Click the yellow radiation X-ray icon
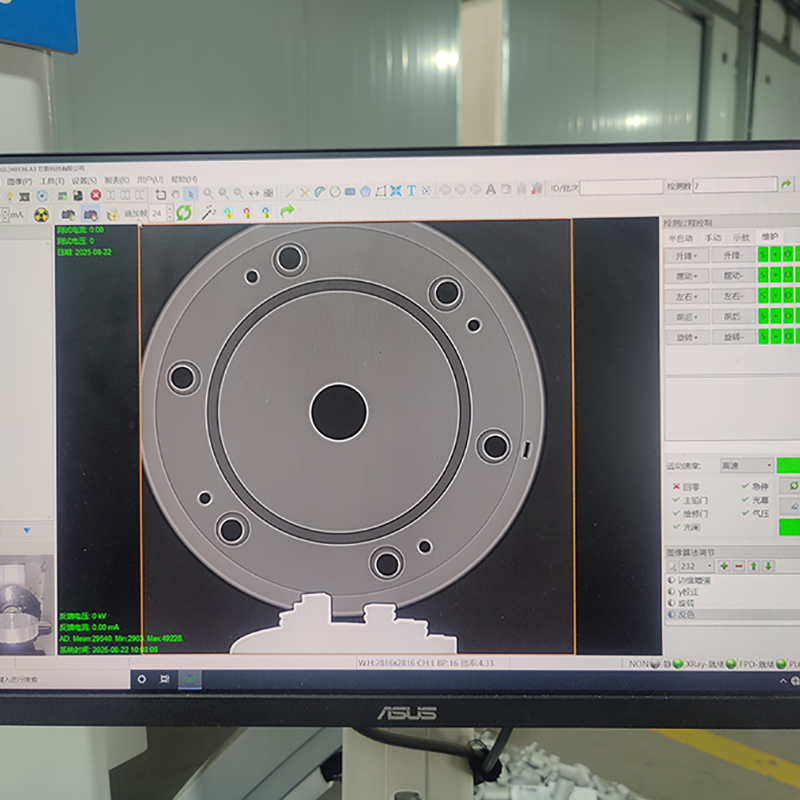Image resolution: width=800 pixels, height=800 pixels. click(x=41, y=215)
